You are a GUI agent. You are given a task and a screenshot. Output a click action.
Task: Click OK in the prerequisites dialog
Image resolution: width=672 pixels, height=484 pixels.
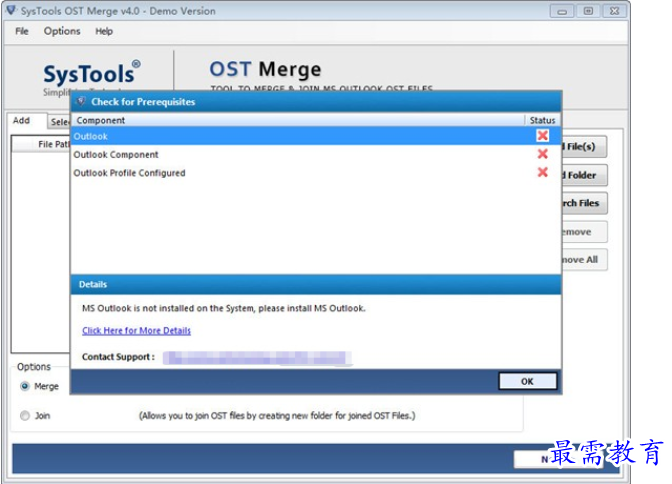point(528,381)
